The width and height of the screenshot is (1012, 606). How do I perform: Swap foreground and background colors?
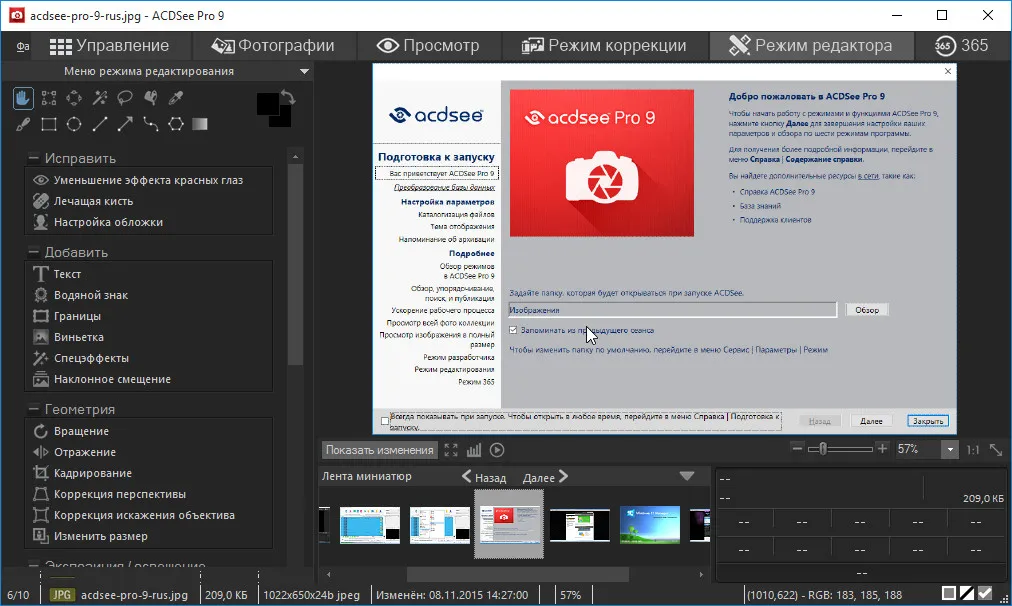coord(288,98)
